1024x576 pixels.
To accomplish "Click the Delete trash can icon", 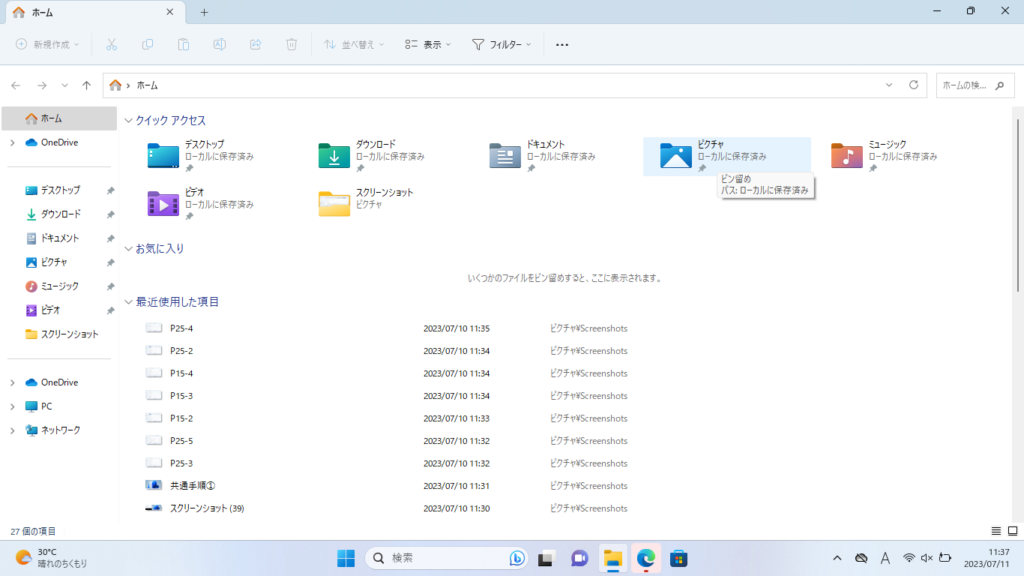I will (291, 45).
